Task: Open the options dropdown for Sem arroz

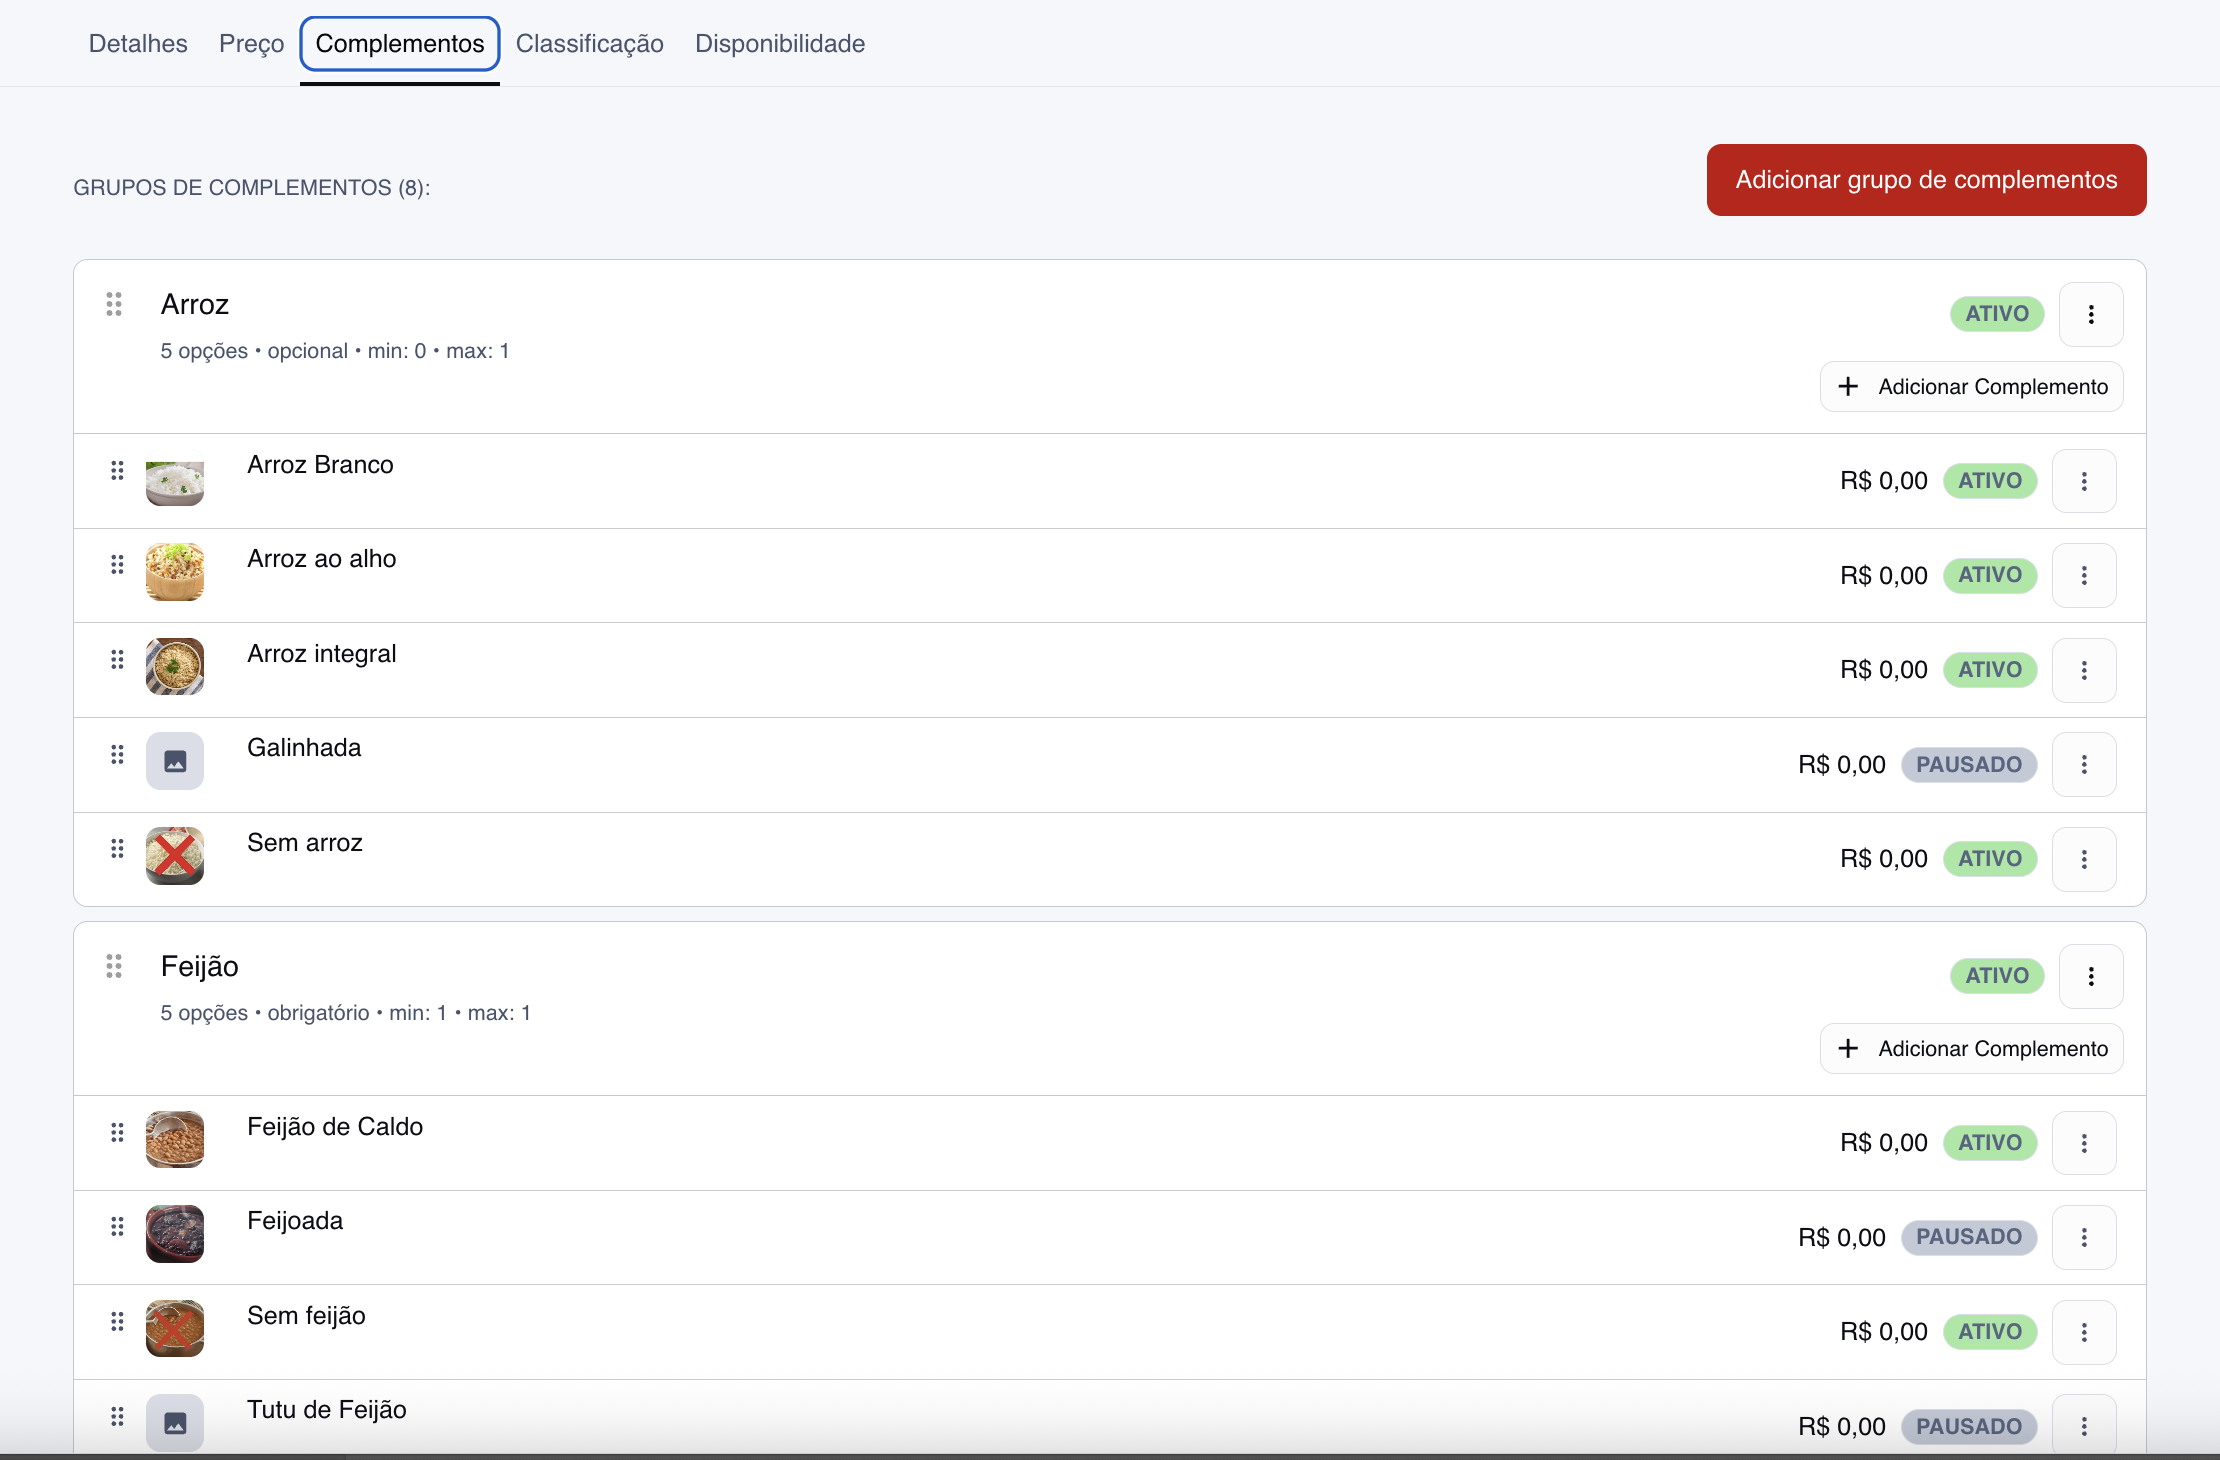Action: [2083, 859]
